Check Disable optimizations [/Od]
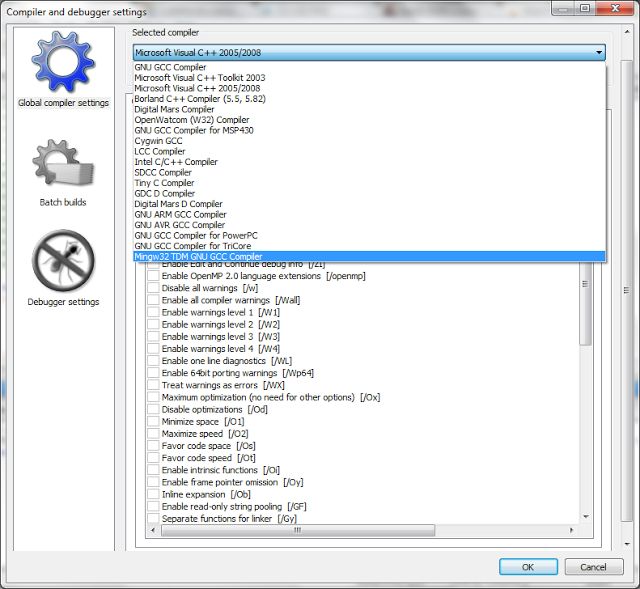The image size is (640, 589). (x=153, y=409)
